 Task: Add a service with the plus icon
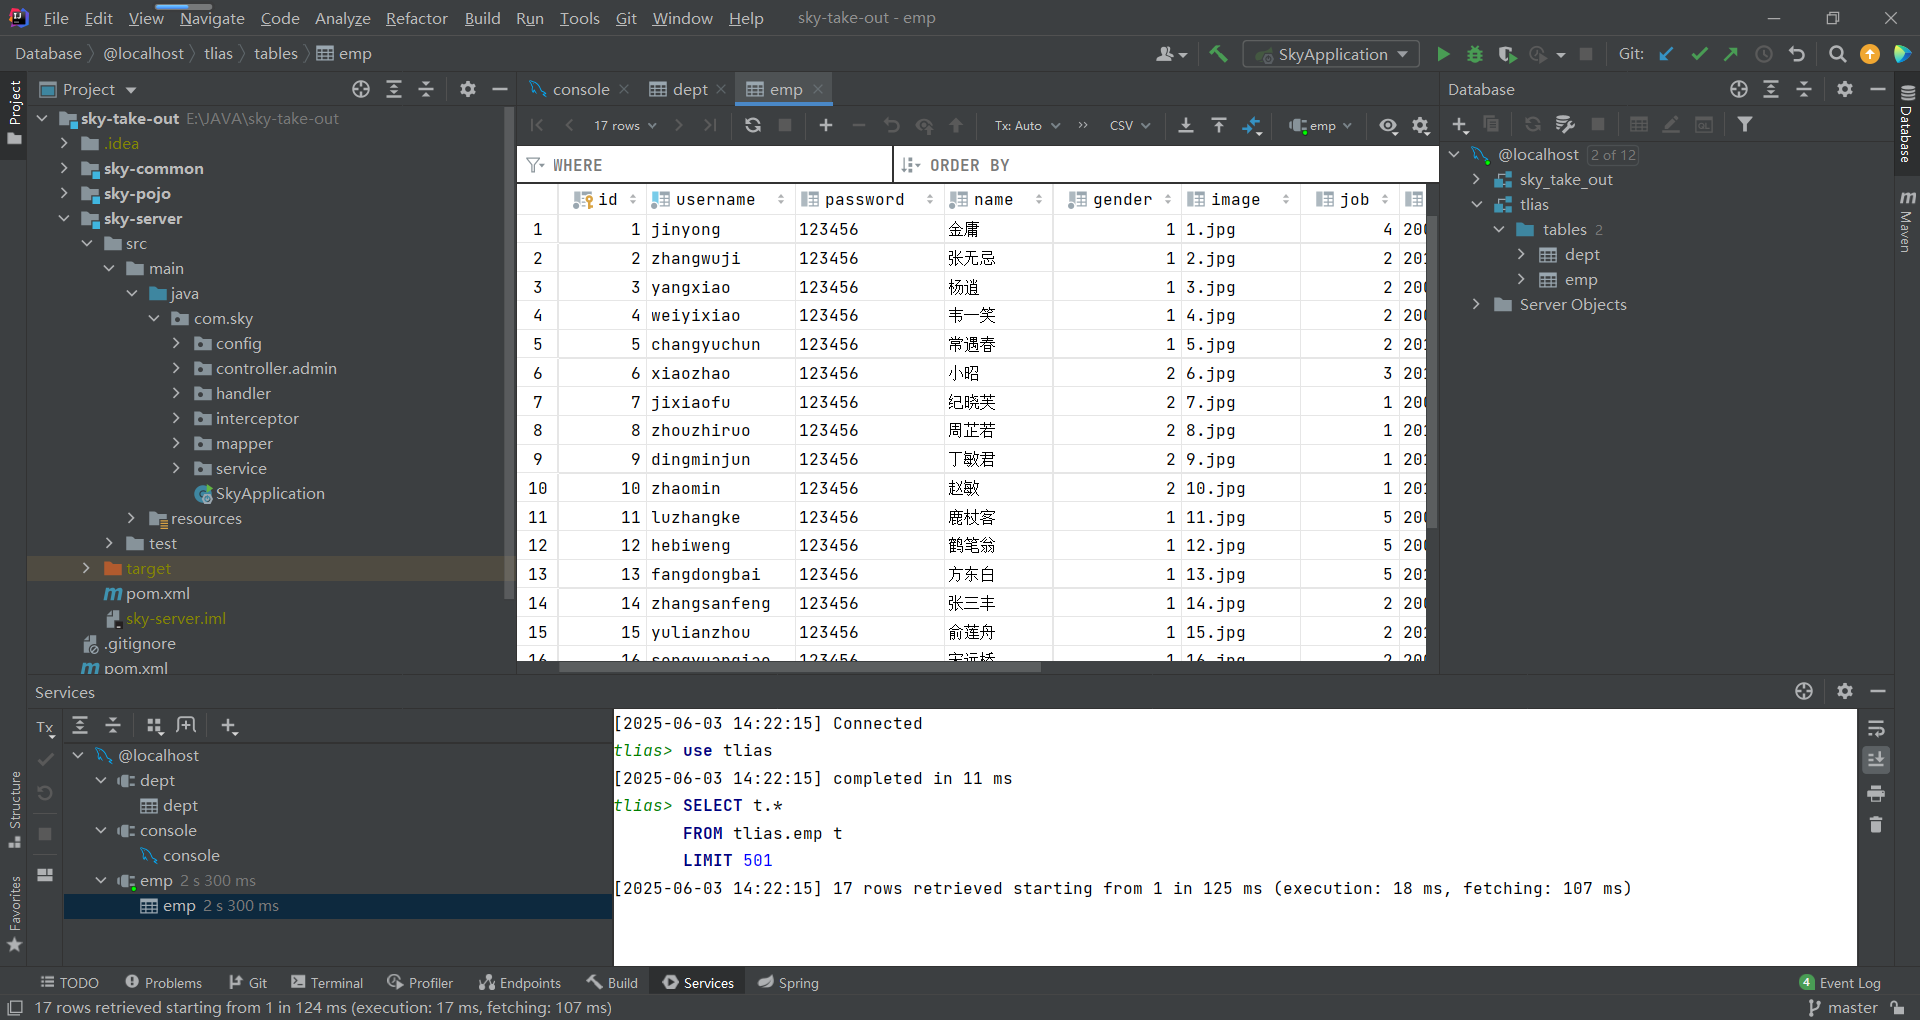(229, 726)
